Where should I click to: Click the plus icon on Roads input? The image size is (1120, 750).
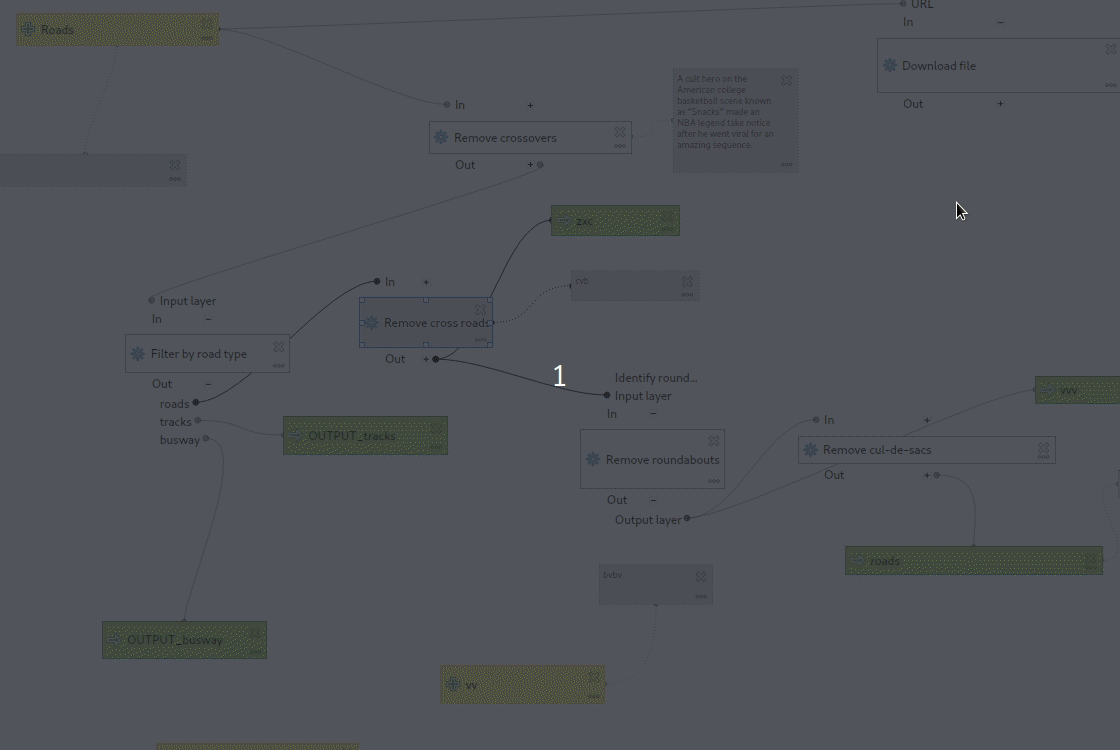[x=28, y=30]
